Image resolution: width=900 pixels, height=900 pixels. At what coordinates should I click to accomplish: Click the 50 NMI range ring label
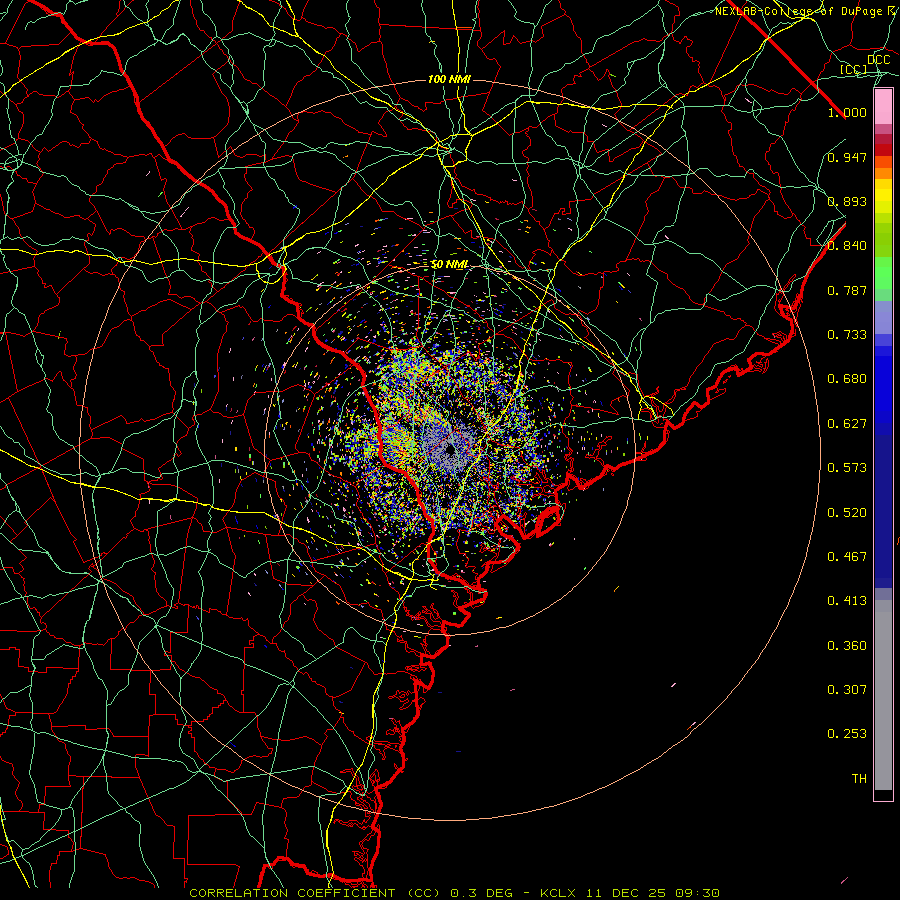[x=449, y=265]
